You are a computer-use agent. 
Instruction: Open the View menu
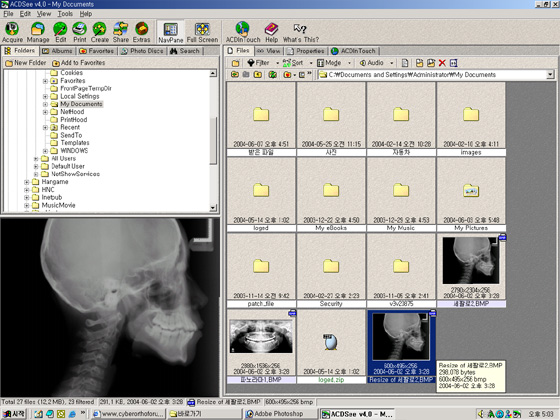tap(44, 14)
